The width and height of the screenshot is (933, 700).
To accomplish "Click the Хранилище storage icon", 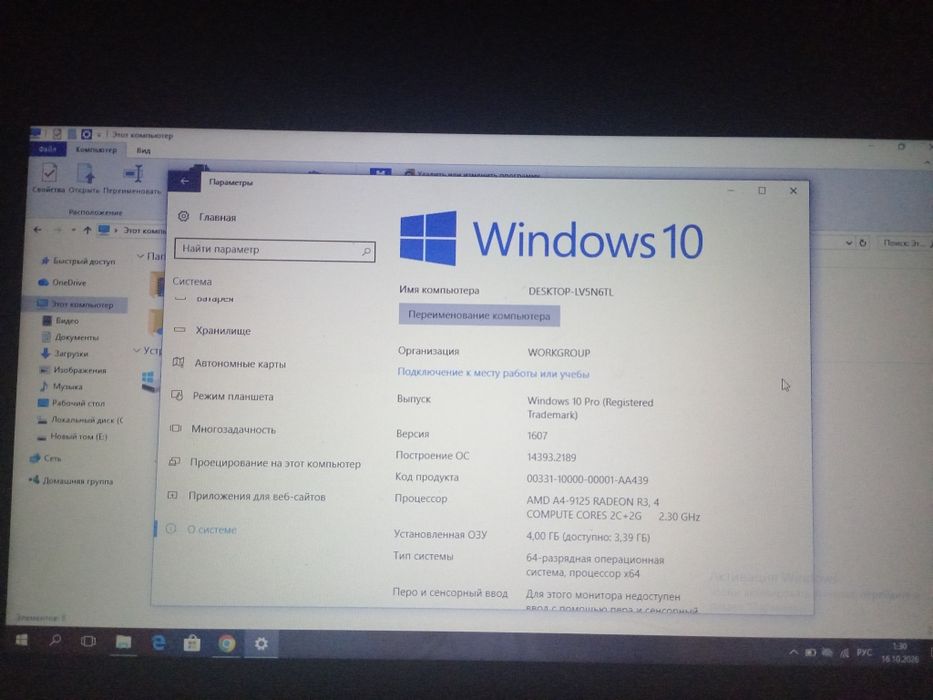I will pyautogui.click(x=180, y=329).
